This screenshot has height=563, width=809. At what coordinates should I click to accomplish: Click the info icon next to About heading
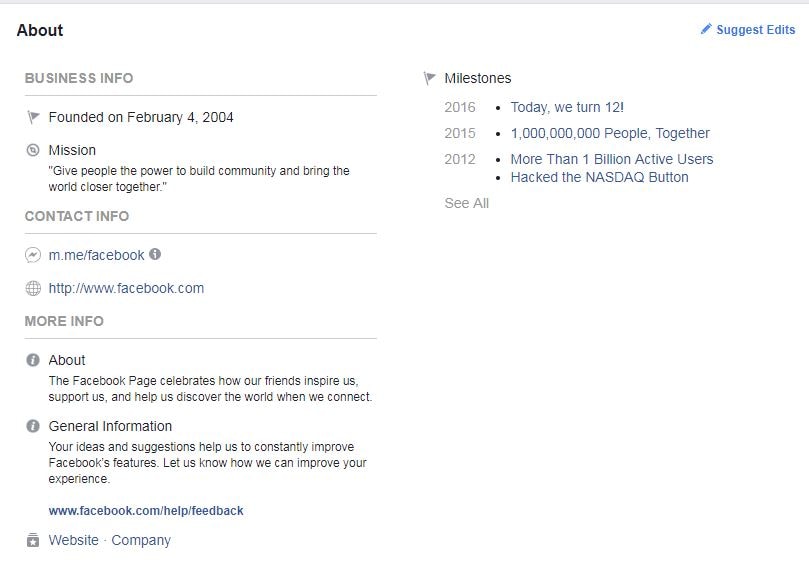pyautogui.click(x=33, y=360)
